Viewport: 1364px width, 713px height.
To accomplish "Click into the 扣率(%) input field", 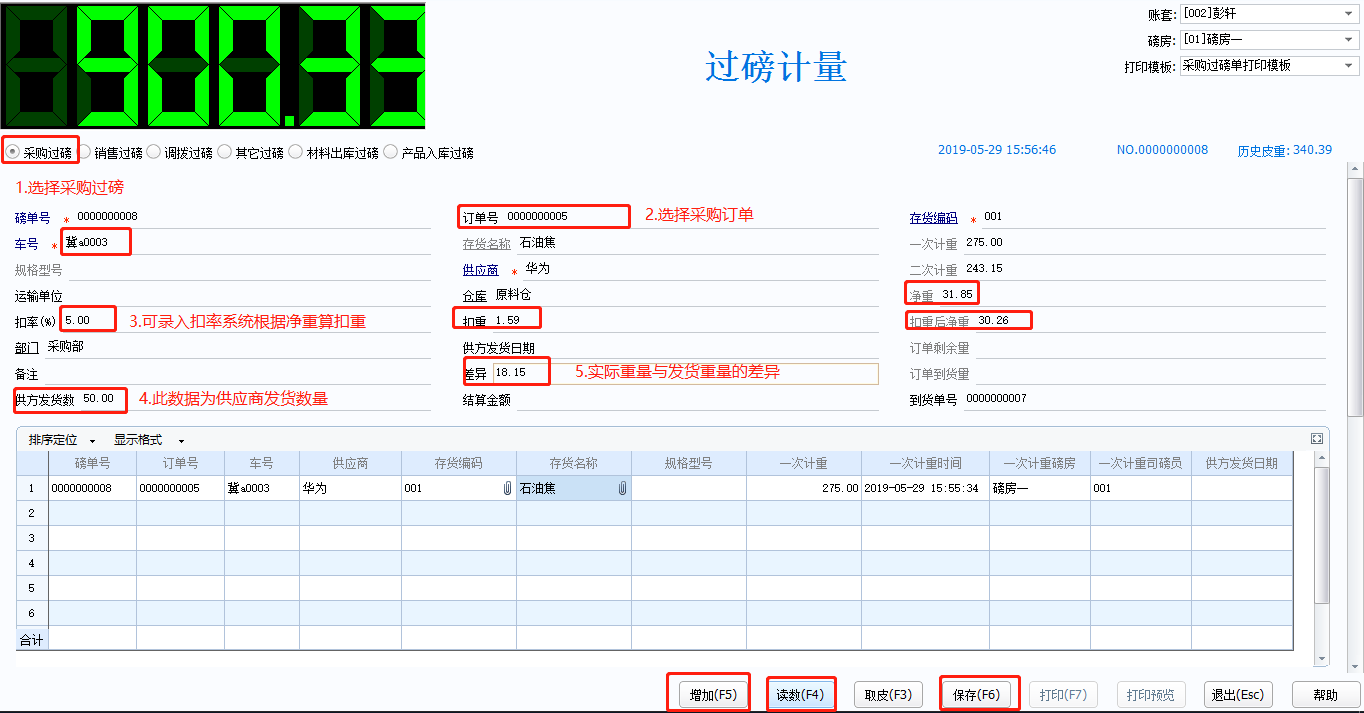I will (x=88, y=321).
